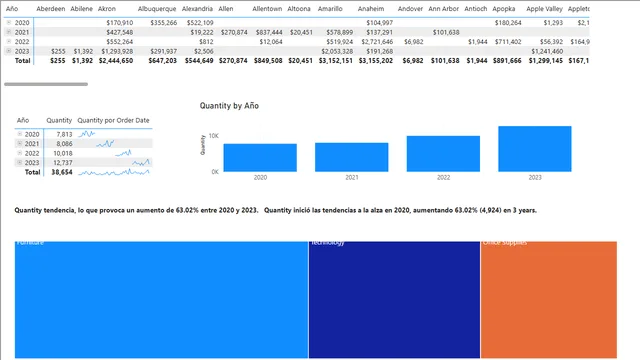Select the $2,444,650 Akron total
This screenshot has height=360, width=640.
point(116,61)
